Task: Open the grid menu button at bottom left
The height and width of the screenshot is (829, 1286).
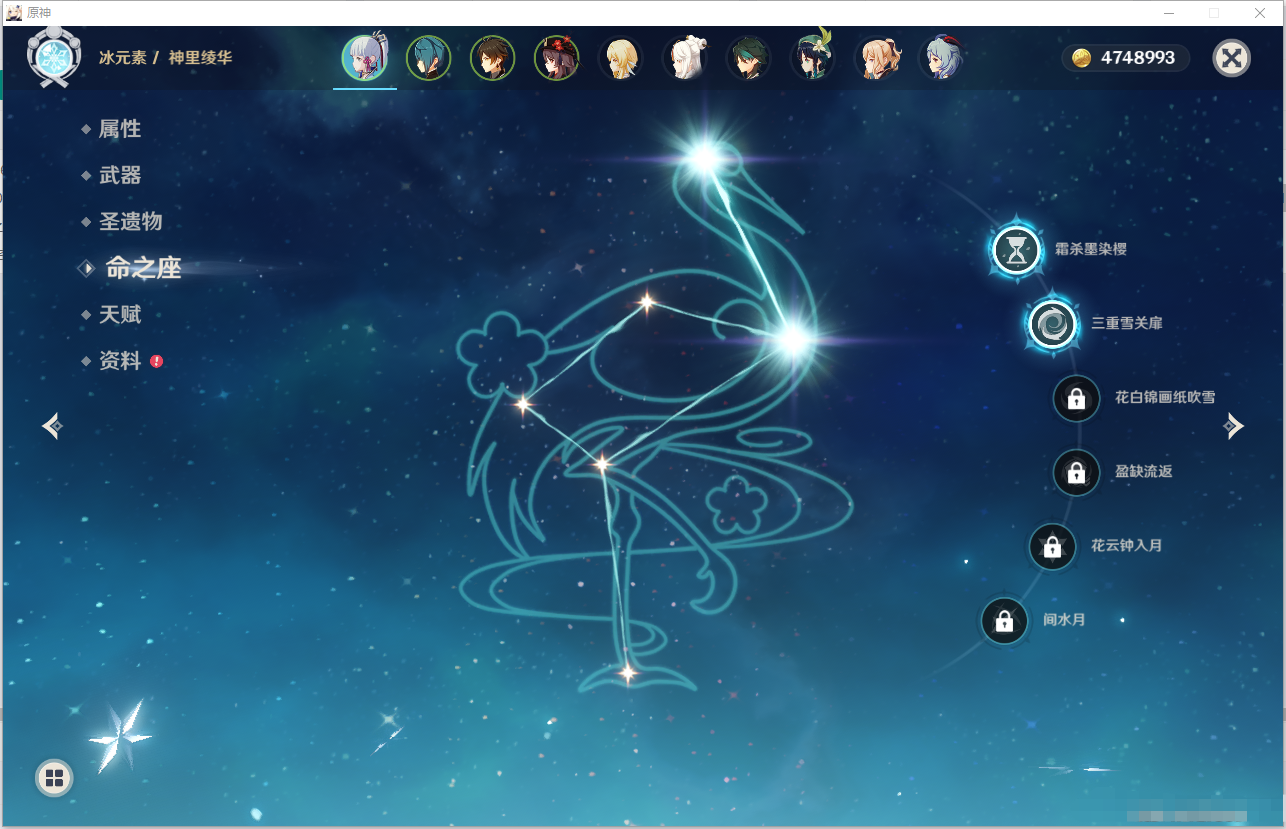Action: 54,778
